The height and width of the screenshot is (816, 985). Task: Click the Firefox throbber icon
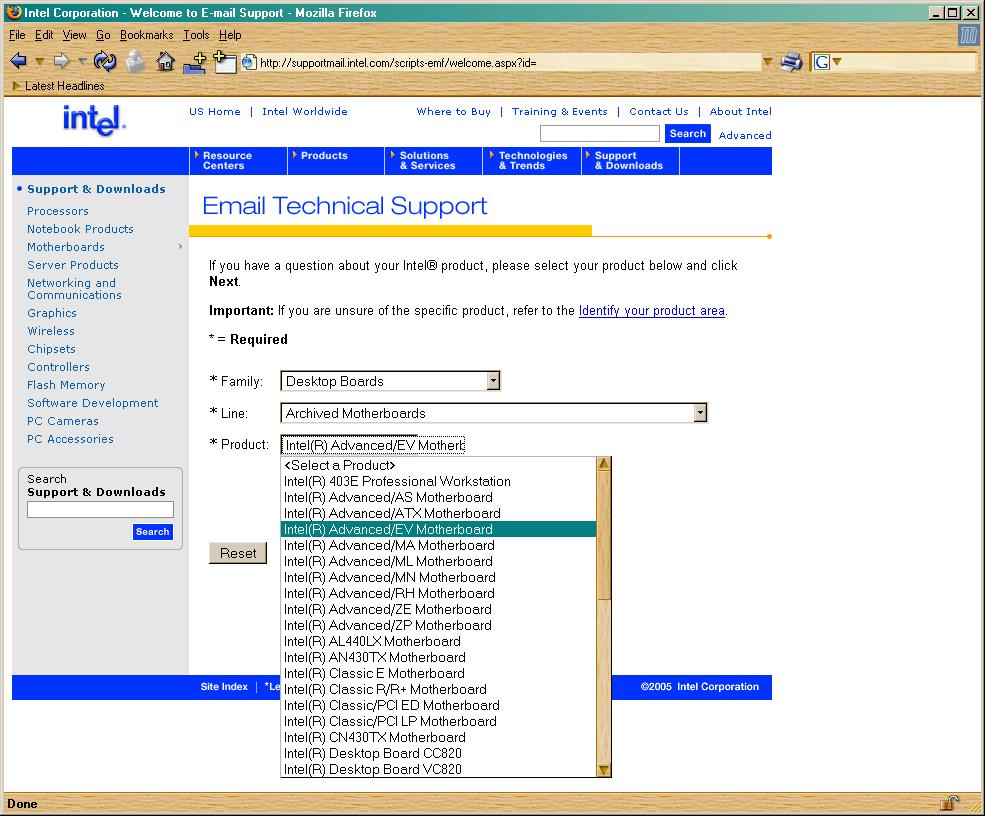(x=968, y=35)
